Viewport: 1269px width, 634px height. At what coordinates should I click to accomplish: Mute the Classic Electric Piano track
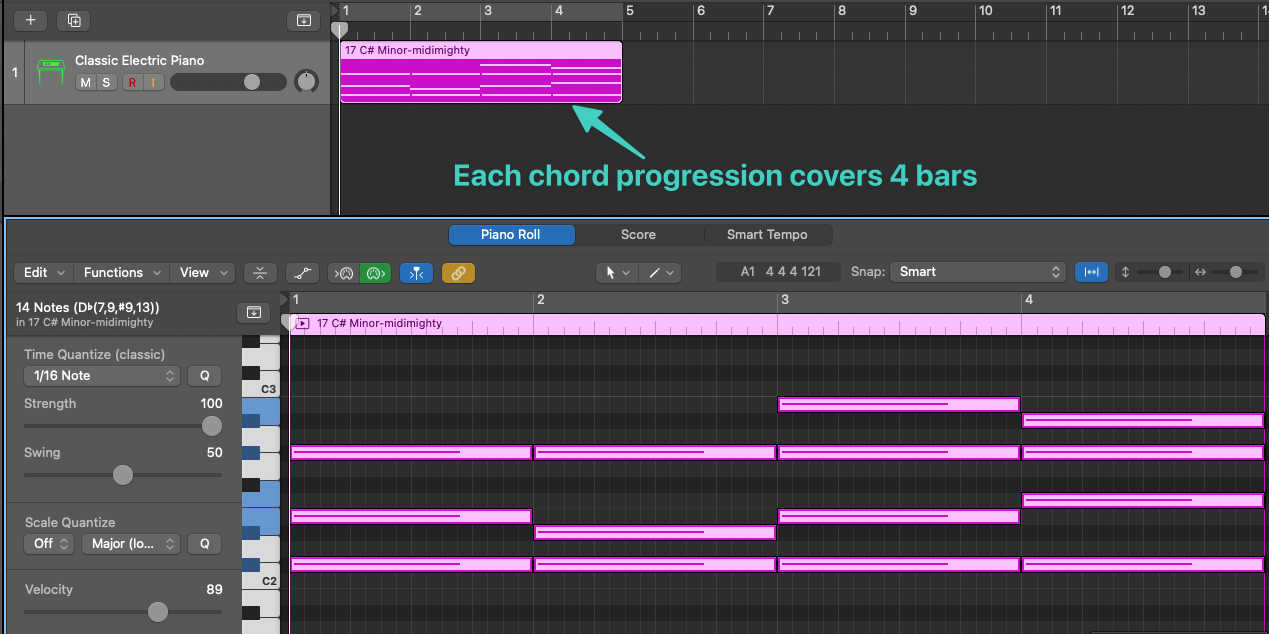(86, 82)
